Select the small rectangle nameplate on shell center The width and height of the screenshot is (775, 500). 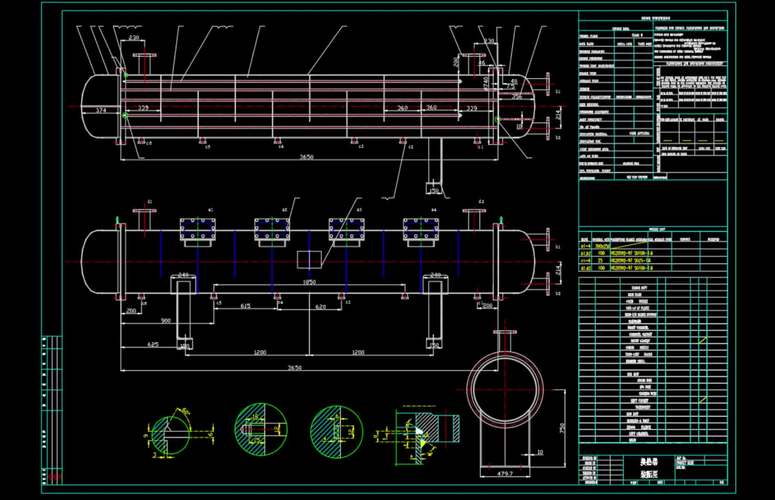coord(309,259)
